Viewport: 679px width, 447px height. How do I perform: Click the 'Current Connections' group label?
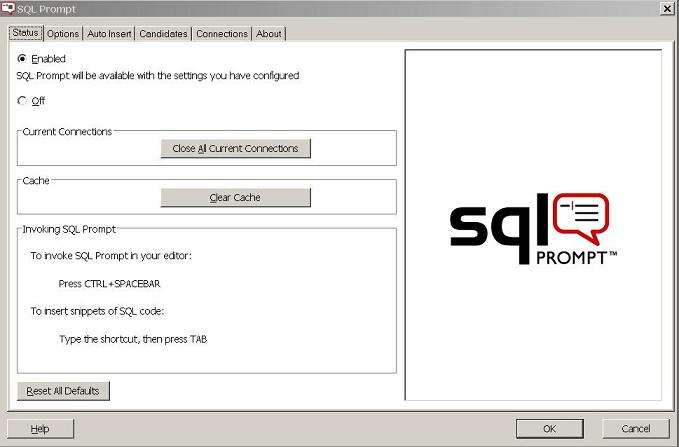(67, 132)
